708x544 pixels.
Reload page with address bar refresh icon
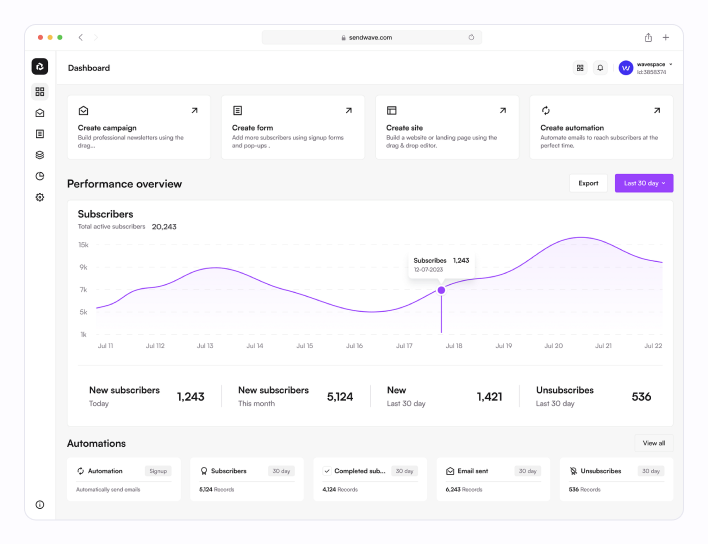coord(471,37)
